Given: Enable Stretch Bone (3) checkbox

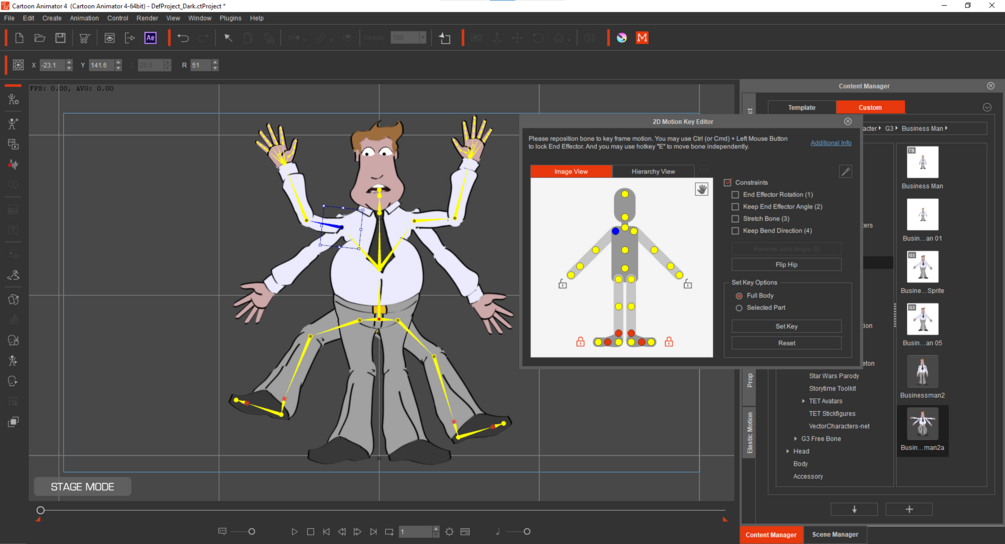Looking at the screenshot, I should coord(735,219).
